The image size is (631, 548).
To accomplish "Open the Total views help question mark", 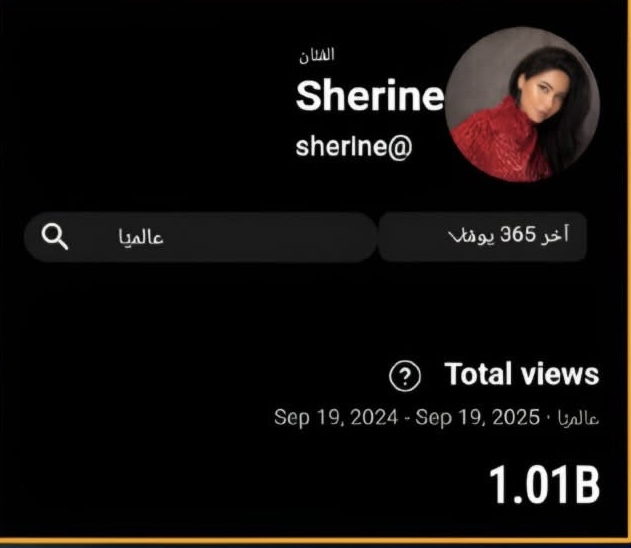I will pyautogui.click(x=405, y=376).
